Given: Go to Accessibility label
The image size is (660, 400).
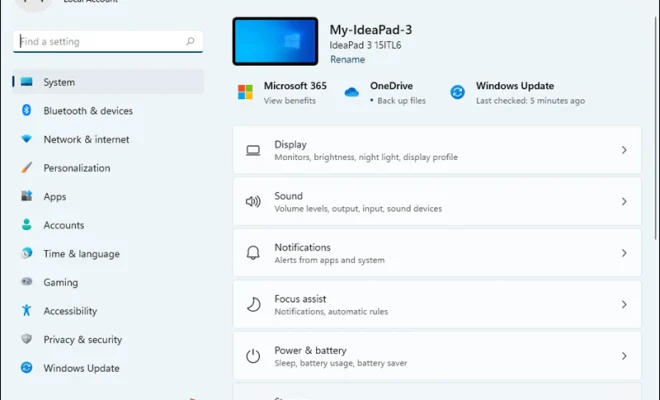Looking at the screenshot, I should (70, 311).
